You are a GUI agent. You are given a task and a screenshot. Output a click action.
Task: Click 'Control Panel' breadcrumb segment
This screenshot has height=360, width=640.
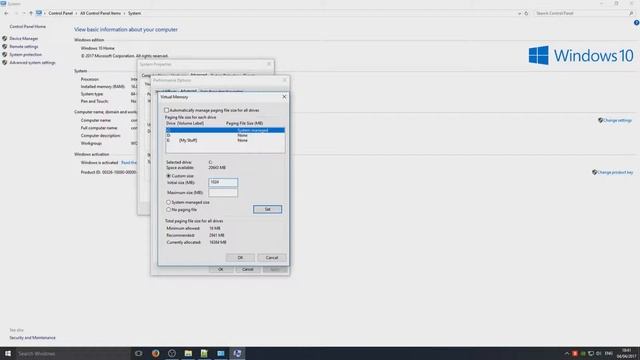[x=60, y=13]
